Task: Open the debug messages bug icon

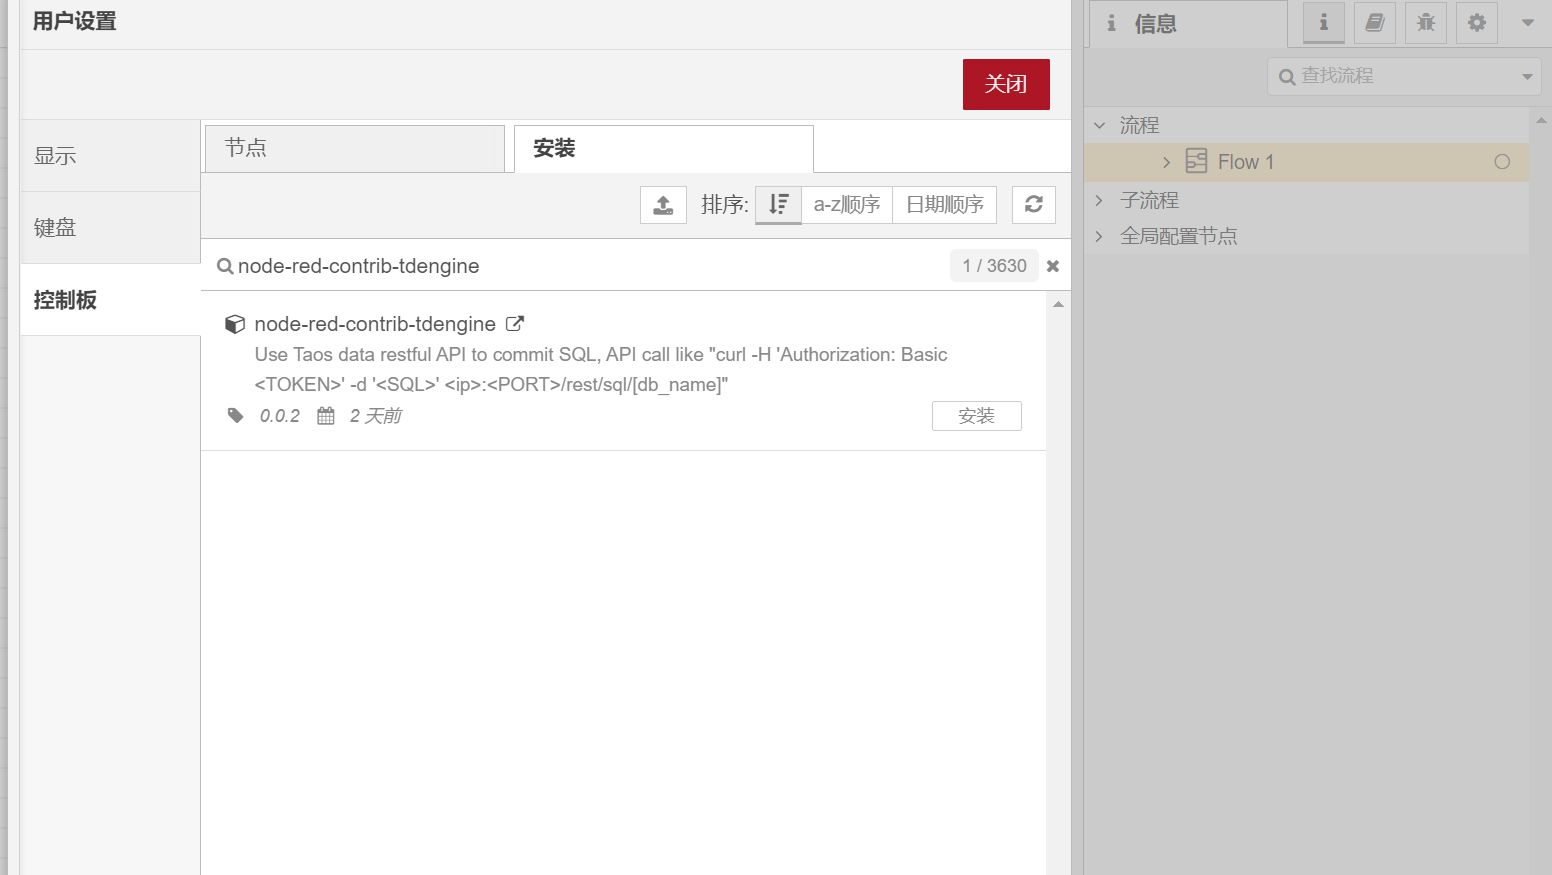Action: click(1425, 23)
